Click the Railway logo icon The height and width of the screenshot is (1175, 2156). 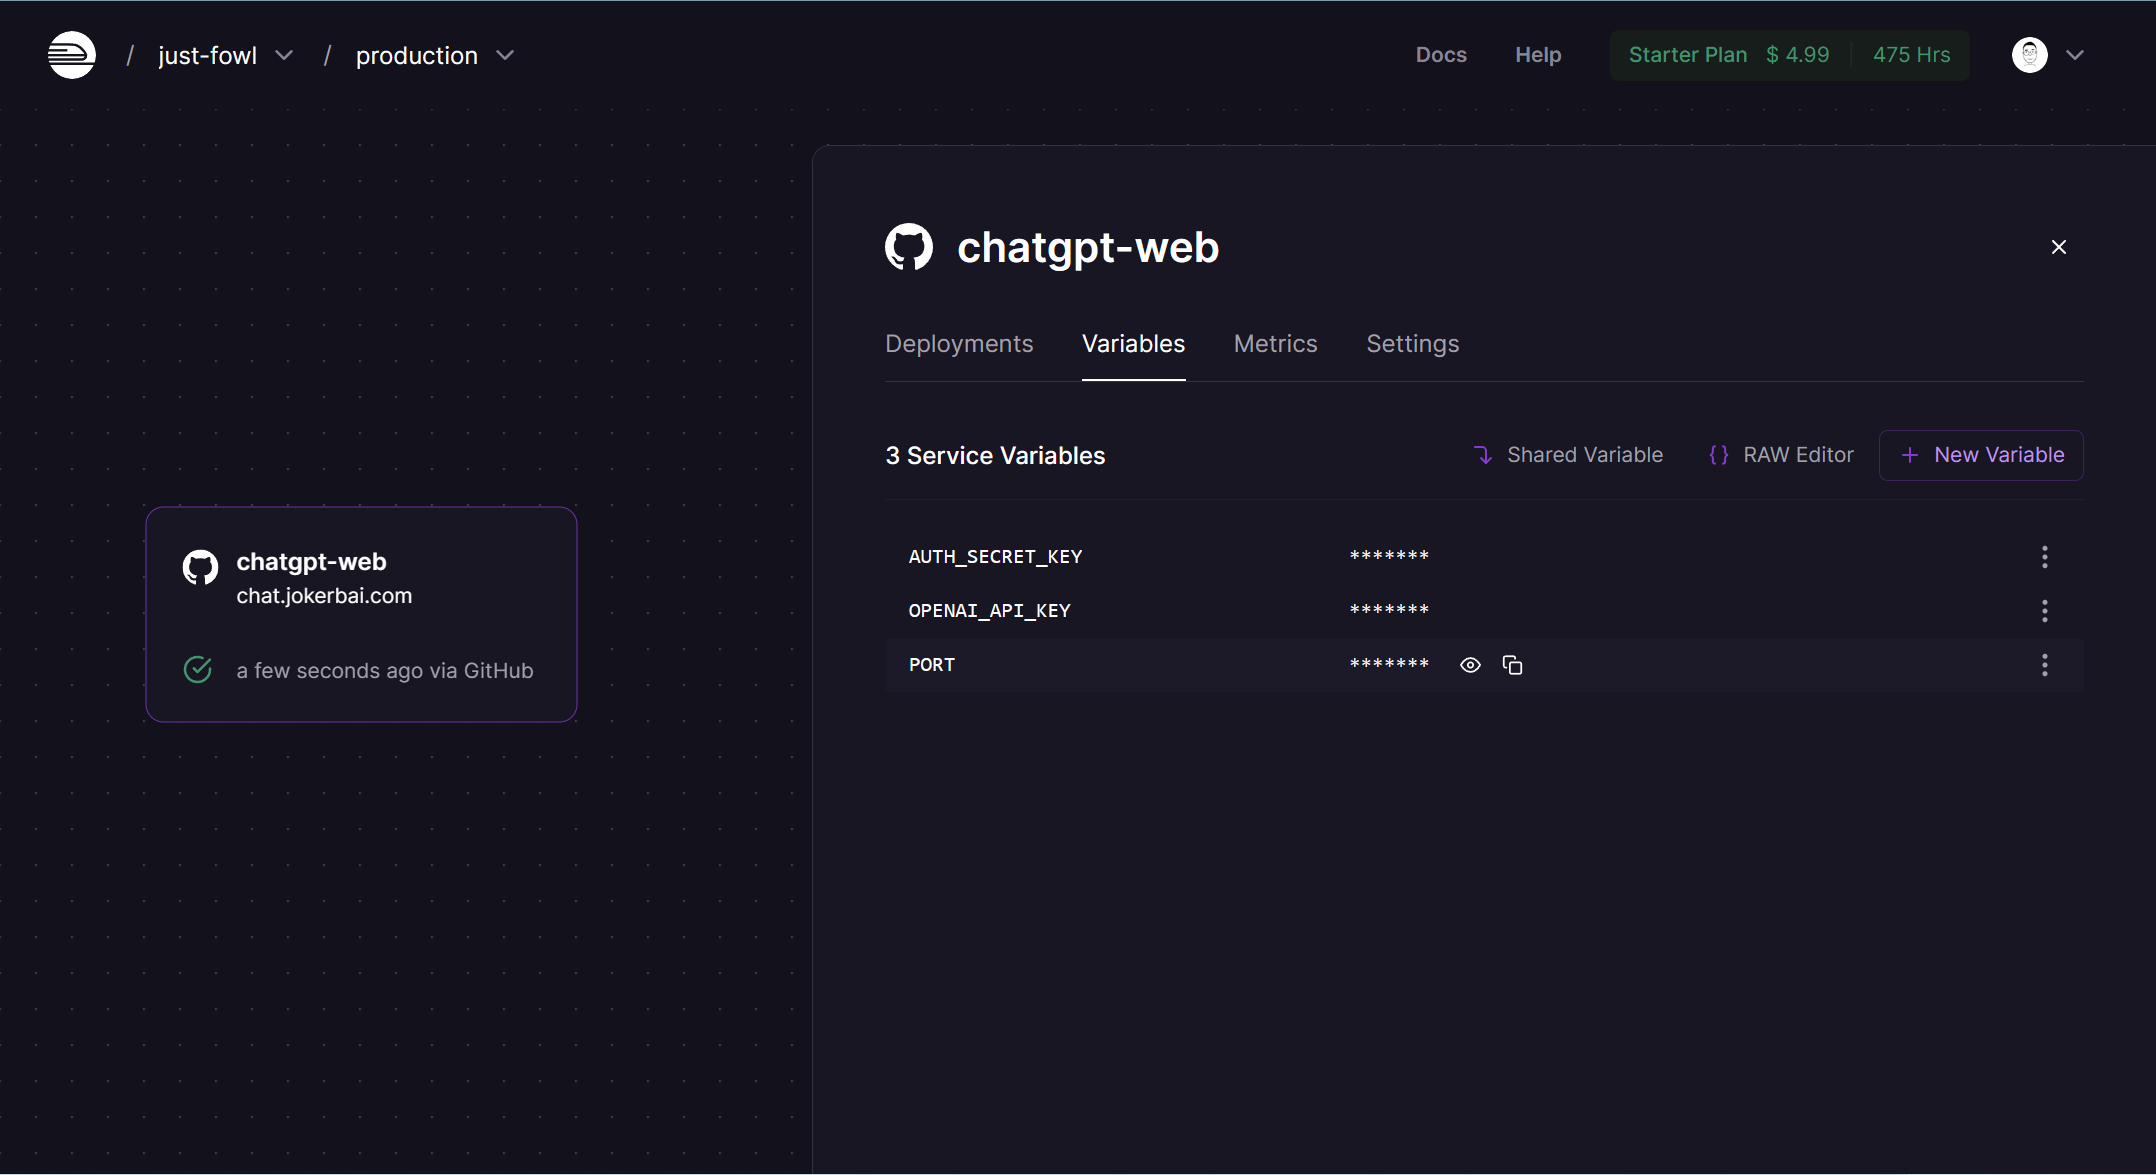72,55
